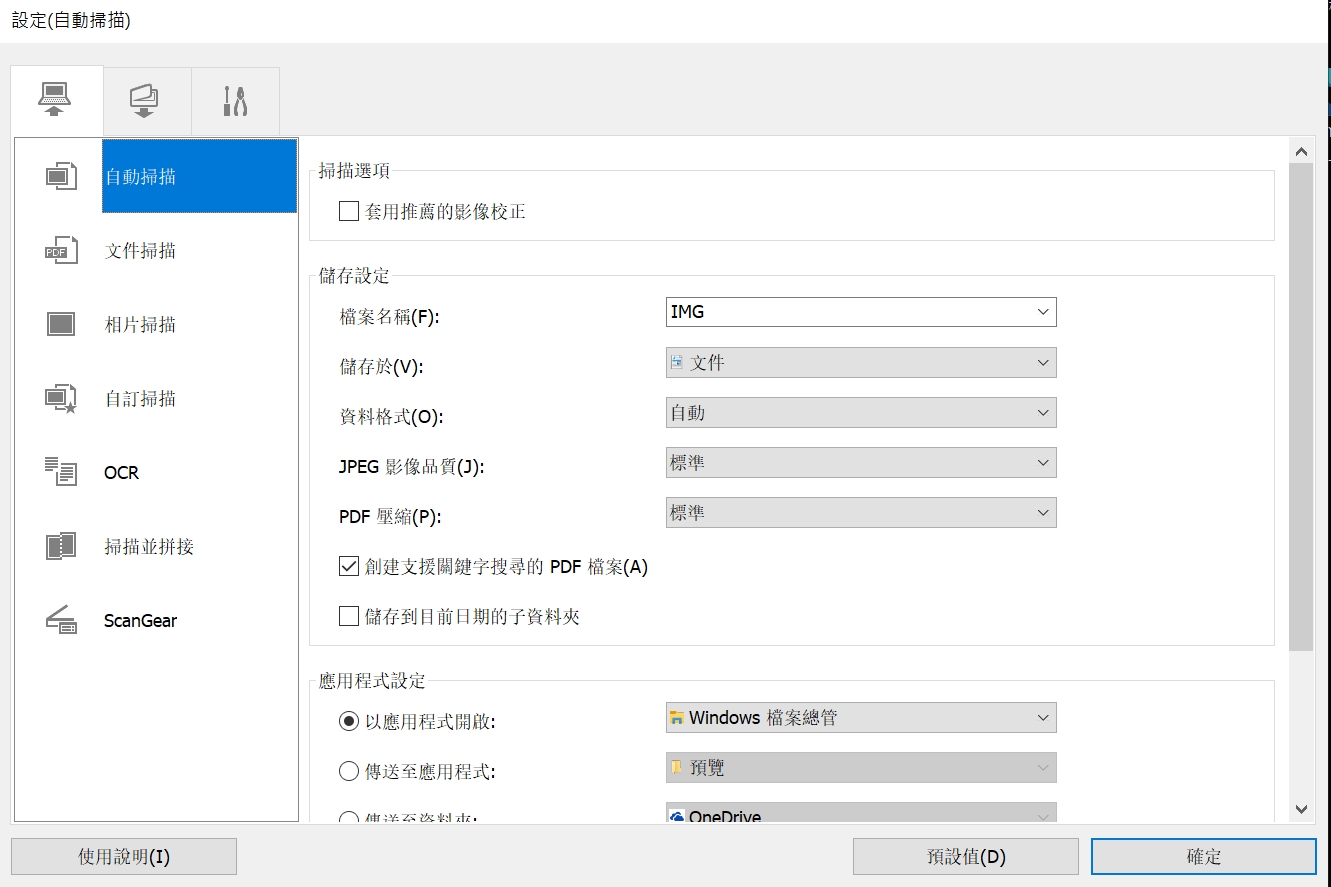Open the OneDrive folder dropdown
Screen dimensions: 1331x887
[861, 814]
